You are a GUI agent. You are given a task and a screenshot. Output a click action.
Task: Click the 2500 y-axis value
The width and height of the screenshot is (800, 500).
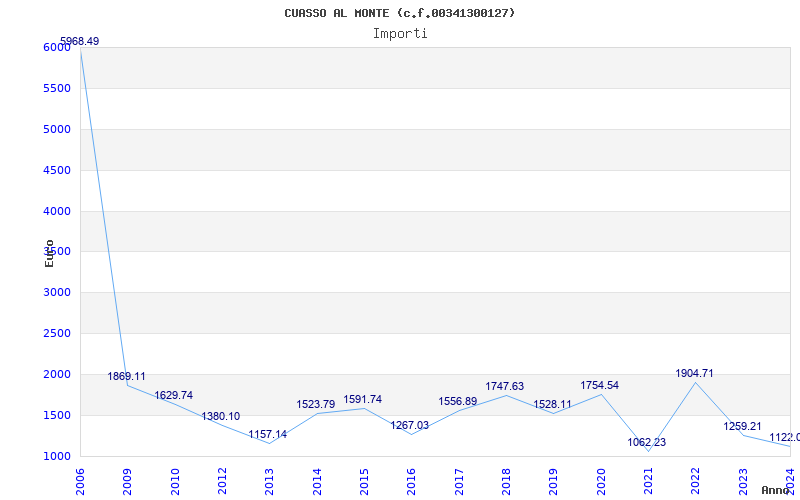coord(57,333)
